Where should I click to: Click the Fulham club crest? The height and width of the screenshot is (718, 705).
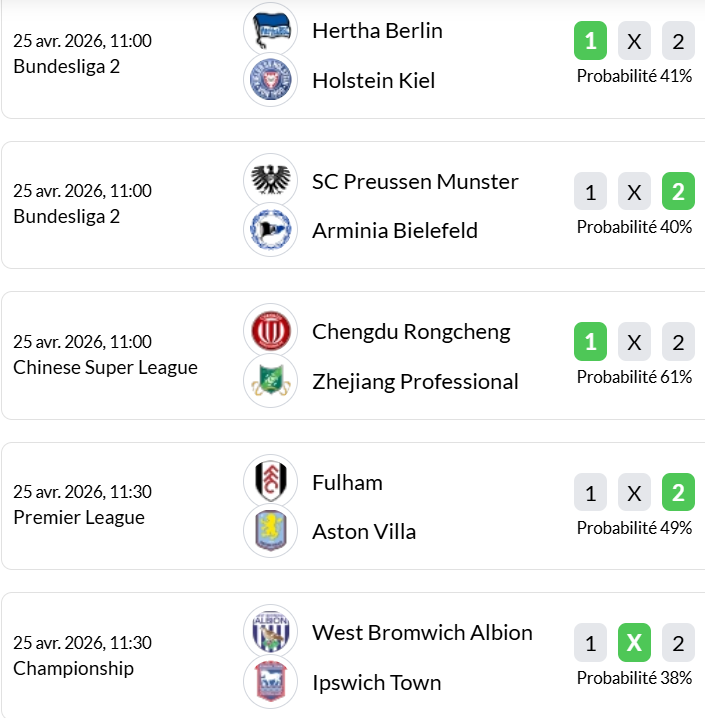(270, 482)
